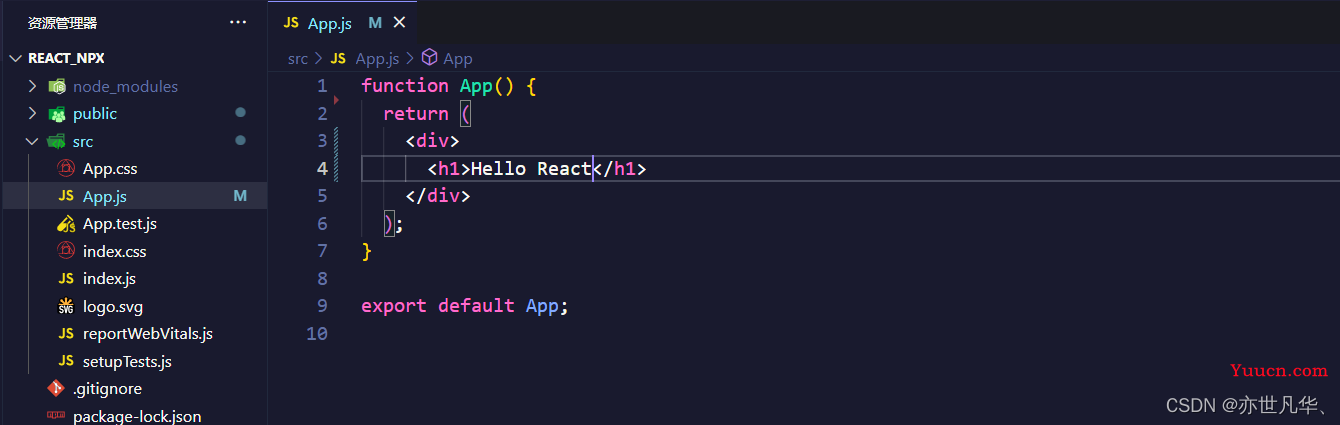Expand the public folder chevron
The height and width of the screenshot is (425, 1340).
click(33, 113)
